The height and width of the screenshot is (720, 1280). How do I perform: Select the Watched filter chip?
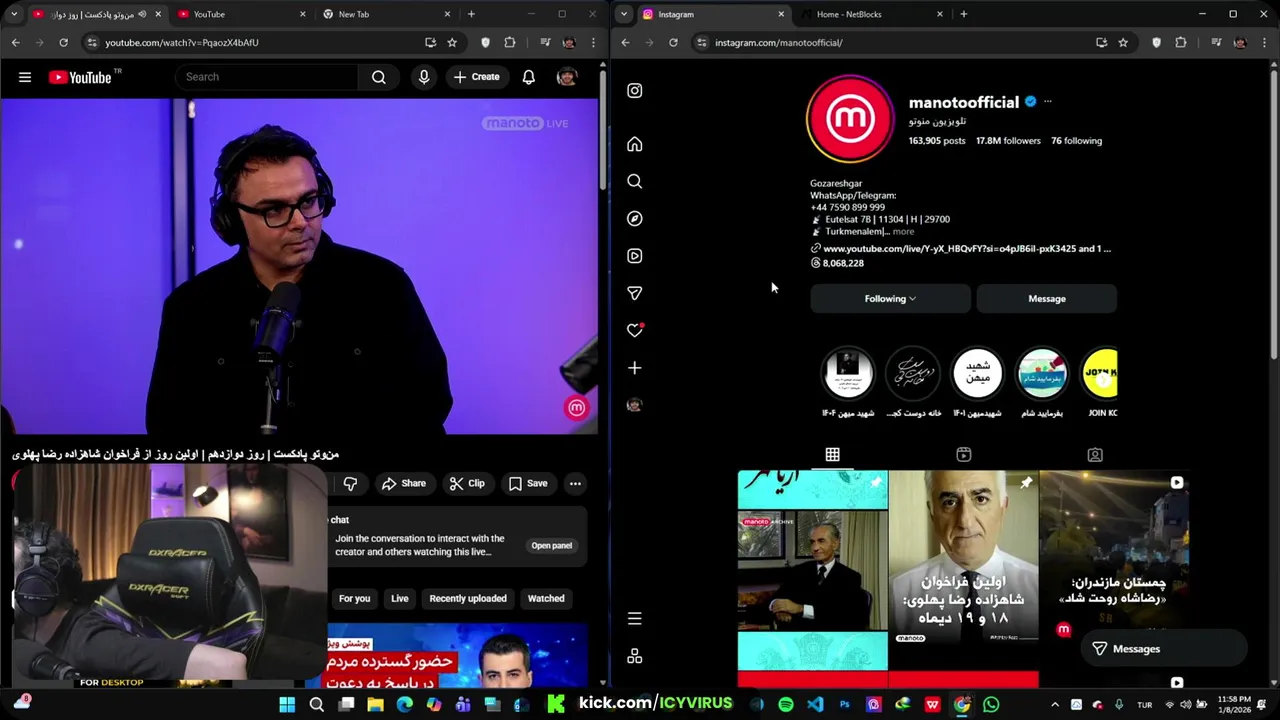[x=546, y=599]
